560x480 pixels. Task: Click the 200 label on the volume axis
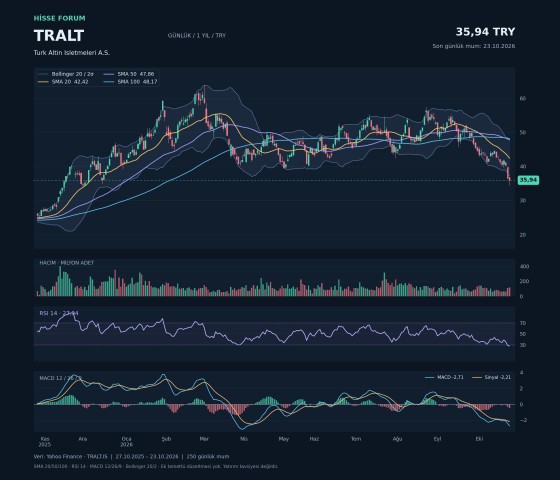525,281
